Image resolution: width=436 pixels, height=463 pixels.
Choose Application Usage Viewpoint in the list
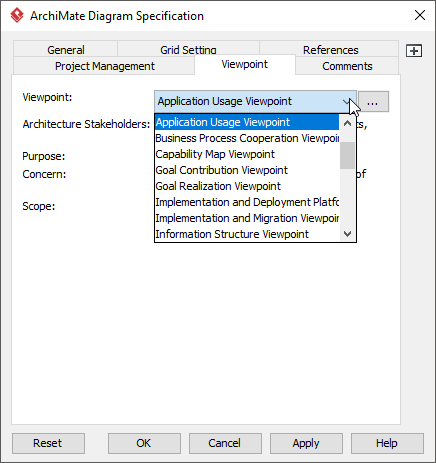[247, 122]
